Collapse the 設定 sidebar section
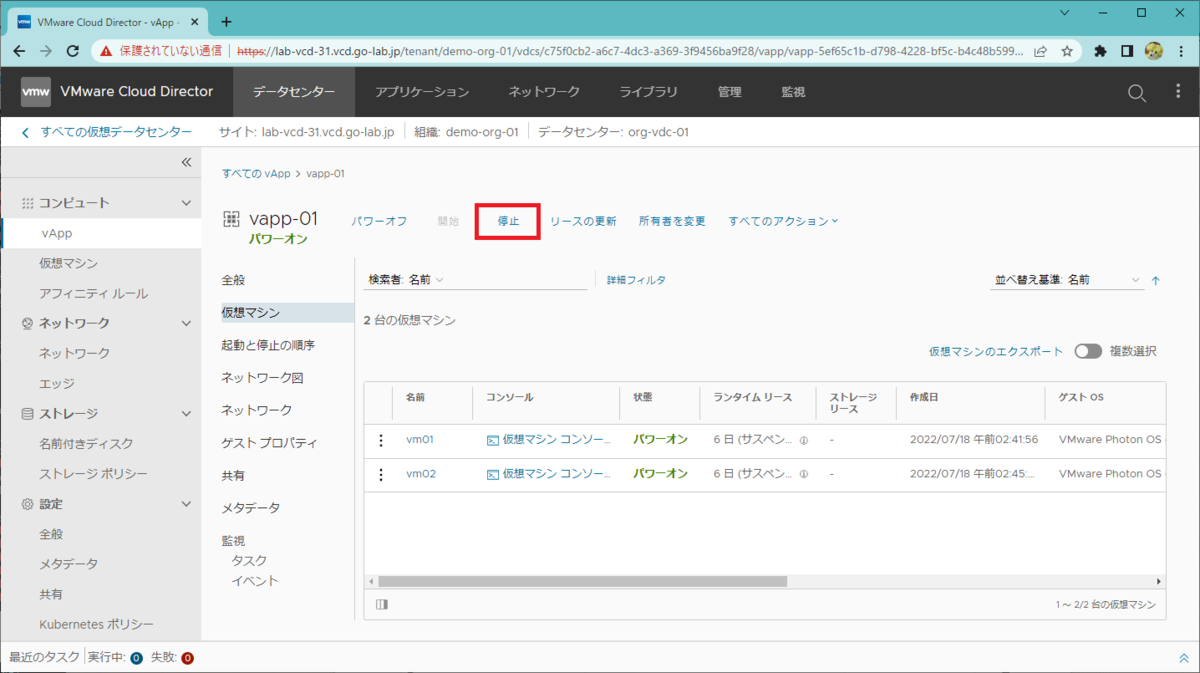This screenshot has width=1200, height=673. 186,504
